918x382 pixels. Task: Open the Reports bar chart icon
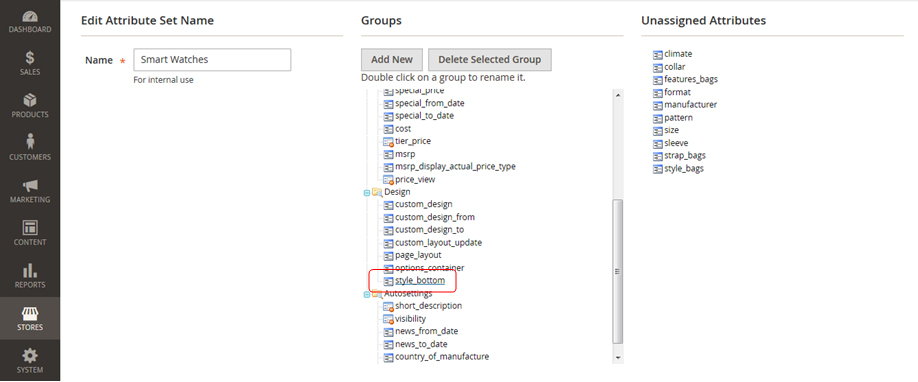[x=30, y=270]
